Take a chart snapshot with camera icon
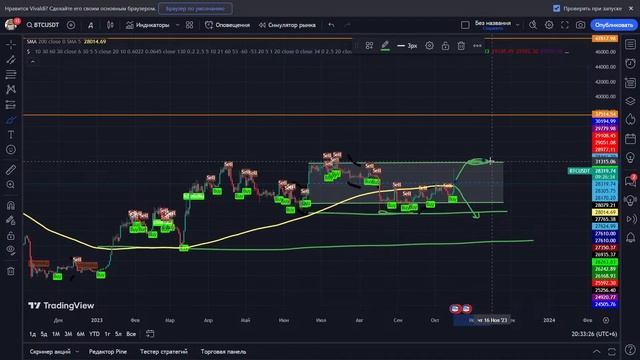The width and height of the screenshot is (640, 360). [580, 25]
